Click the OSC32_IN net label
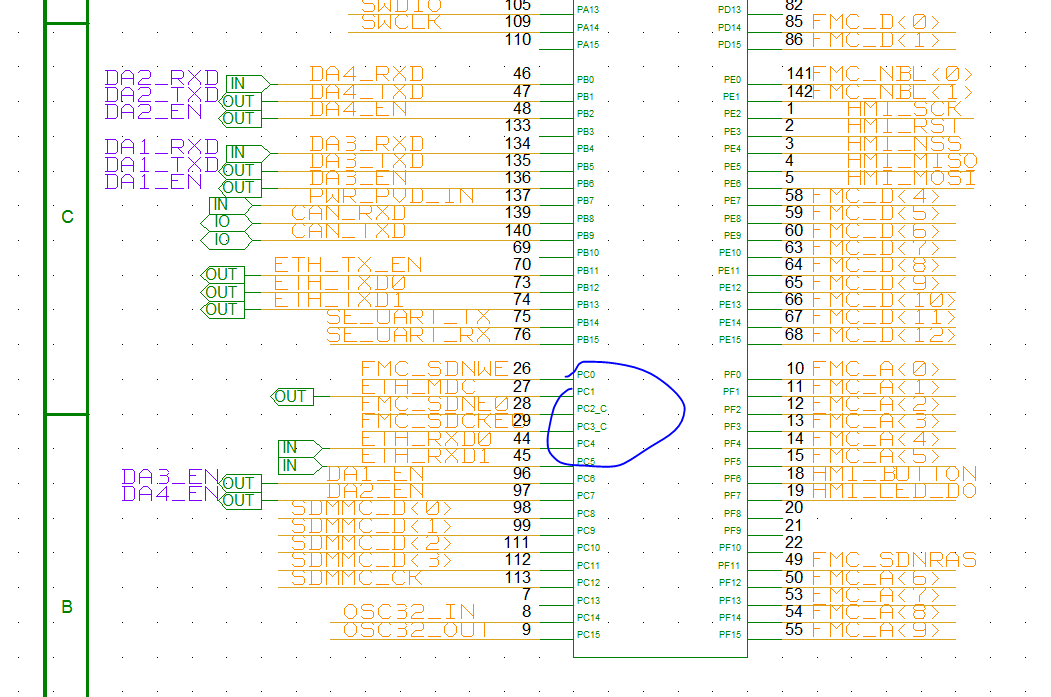 [x=409, y=612]
